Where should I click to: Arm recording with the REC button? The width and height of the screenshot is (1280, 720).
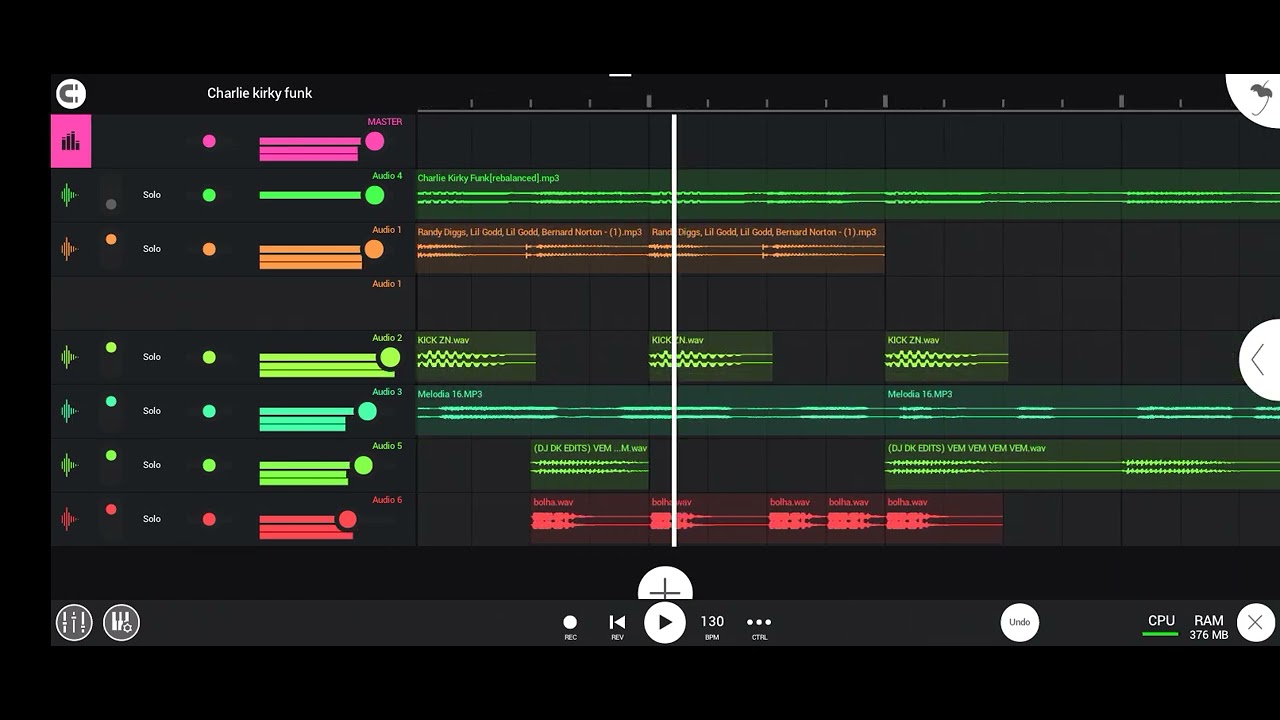(x=570, y=627)
